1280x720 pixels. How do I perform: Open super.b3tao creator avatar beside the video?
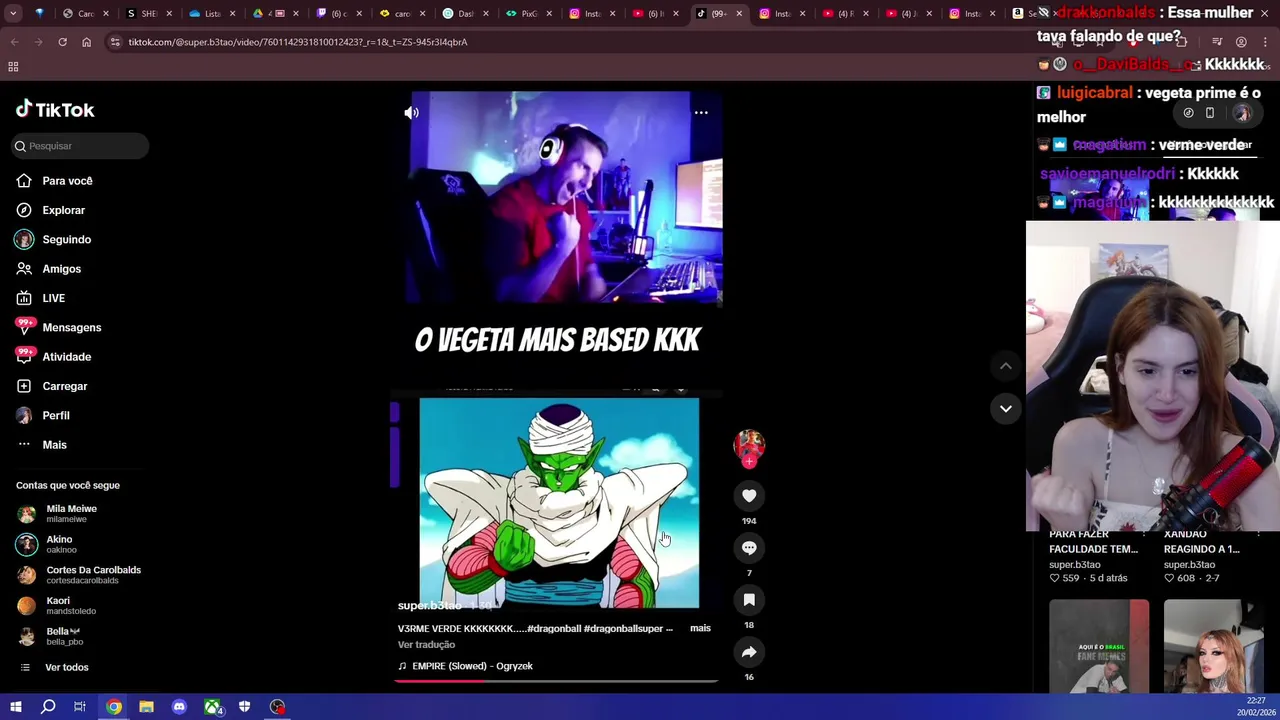point(749,445)
